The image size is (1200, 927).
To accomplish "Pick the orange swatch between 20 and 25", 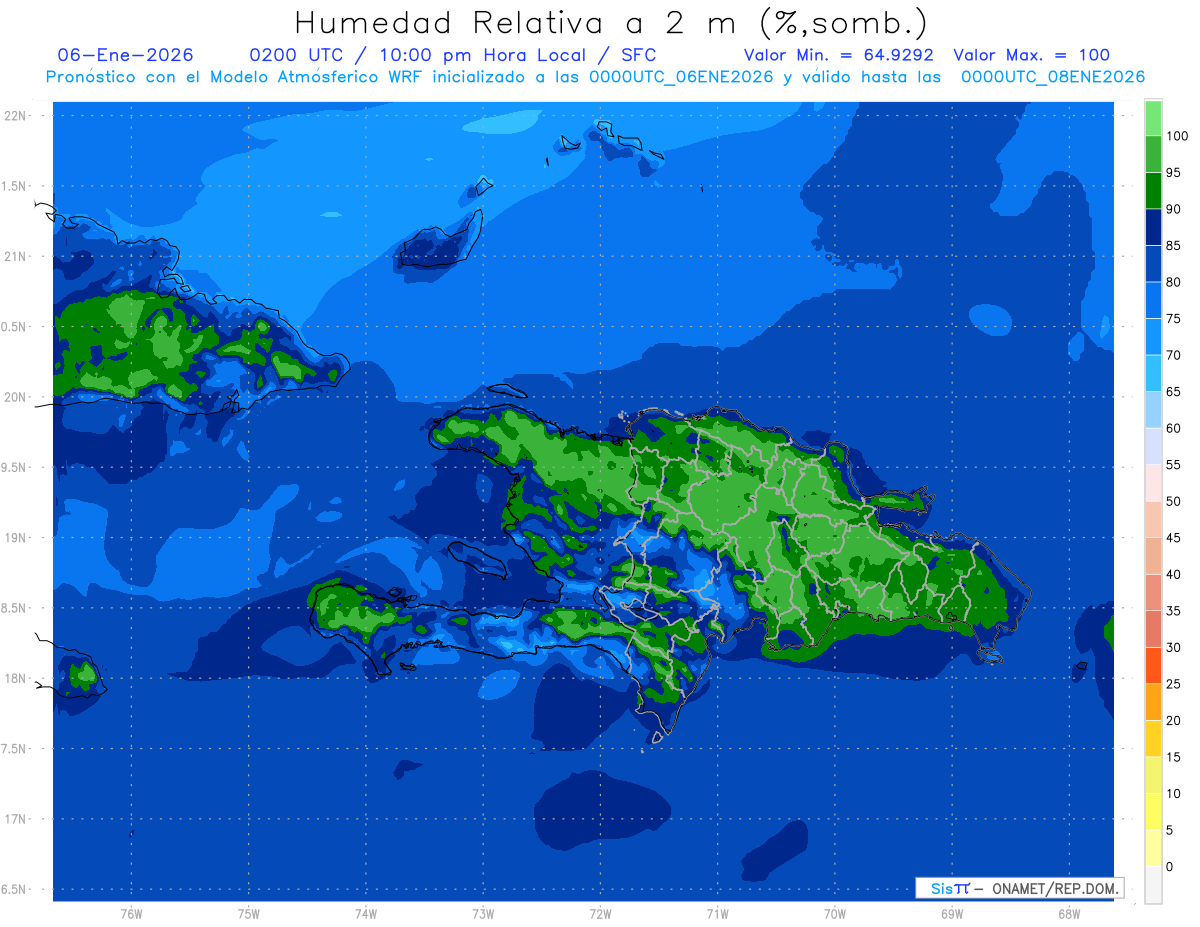I will point(1153,702).
